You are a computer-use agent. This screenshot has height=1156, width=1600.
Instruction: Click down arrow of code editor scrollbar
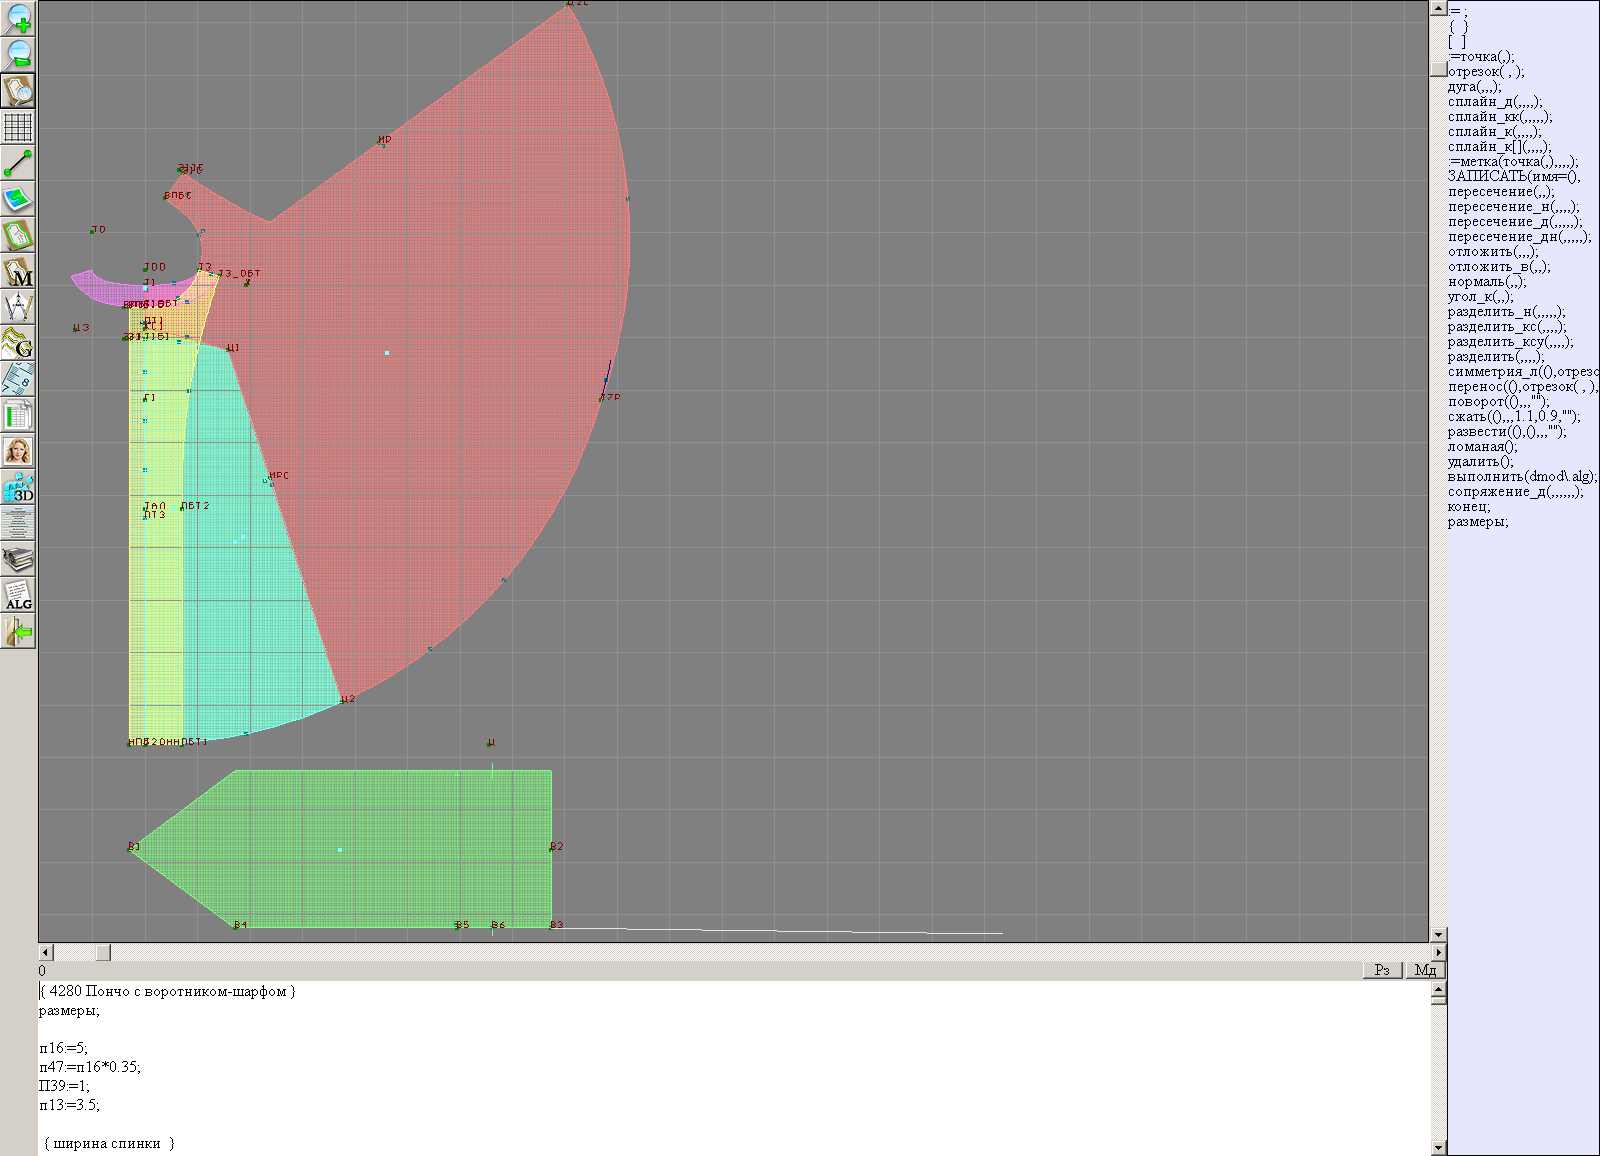point(1438,1147)
